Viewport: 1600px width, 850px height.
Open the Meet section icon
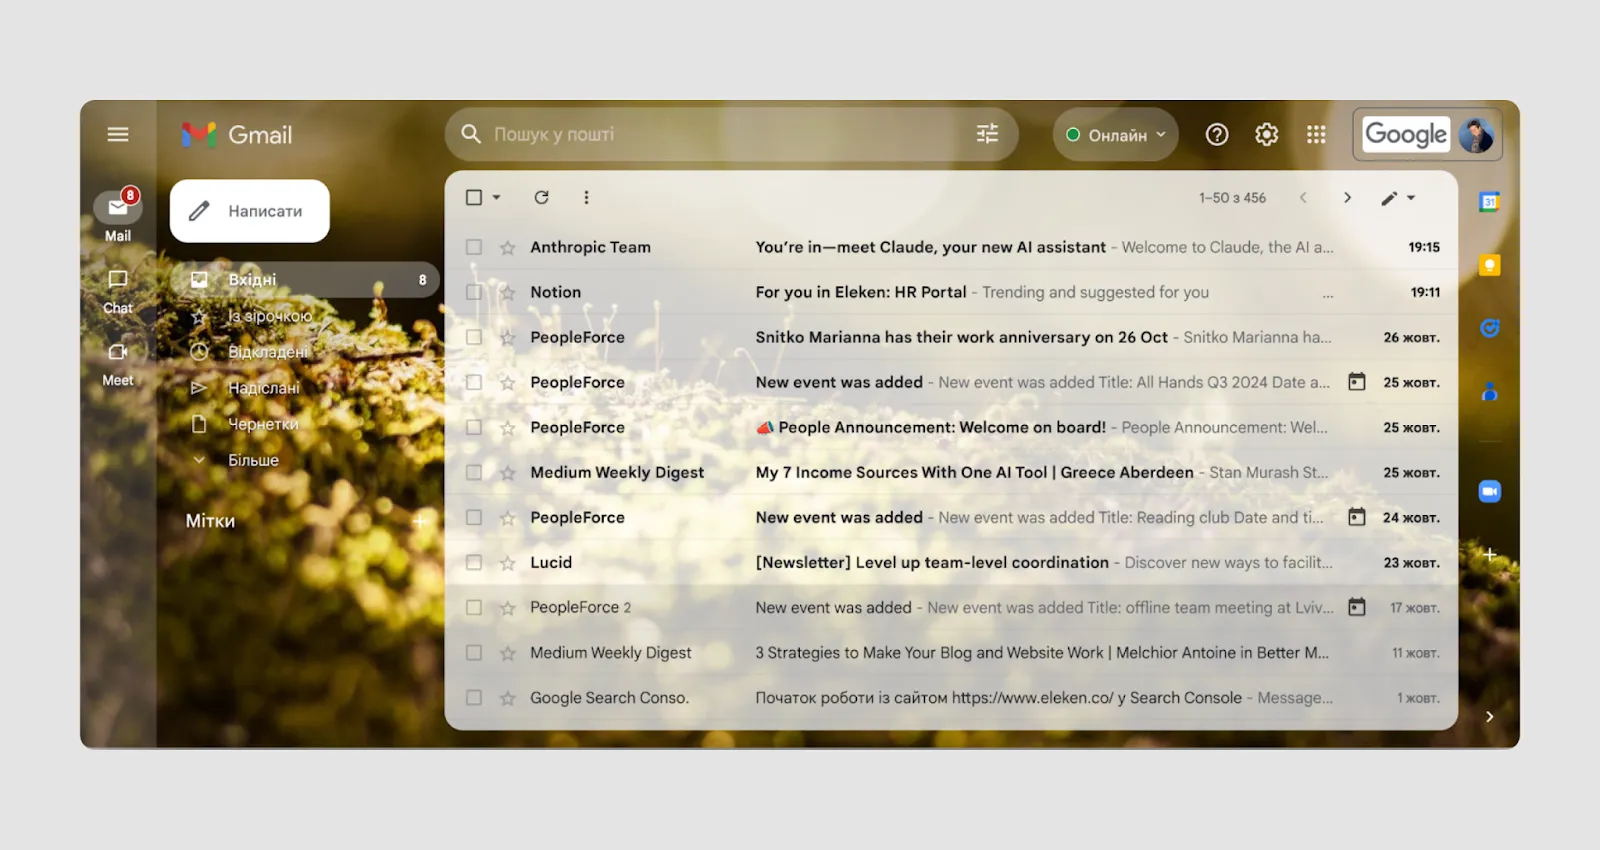coord(118,351)
